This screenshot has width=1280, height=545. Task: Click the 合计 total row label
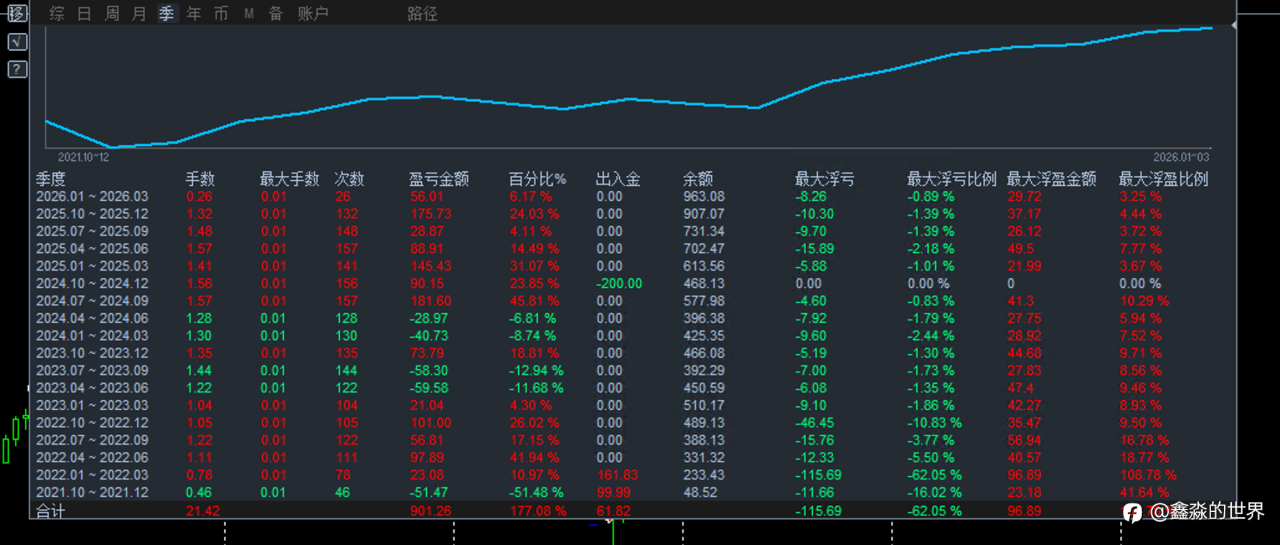pyautogui.click(x=49, y=511)
